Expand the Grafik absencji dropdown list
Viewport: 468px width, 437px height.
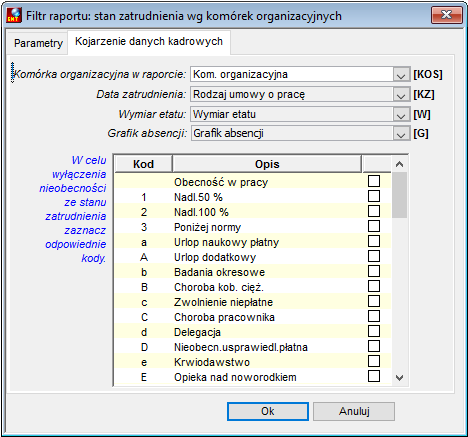(x=401, y=134)
